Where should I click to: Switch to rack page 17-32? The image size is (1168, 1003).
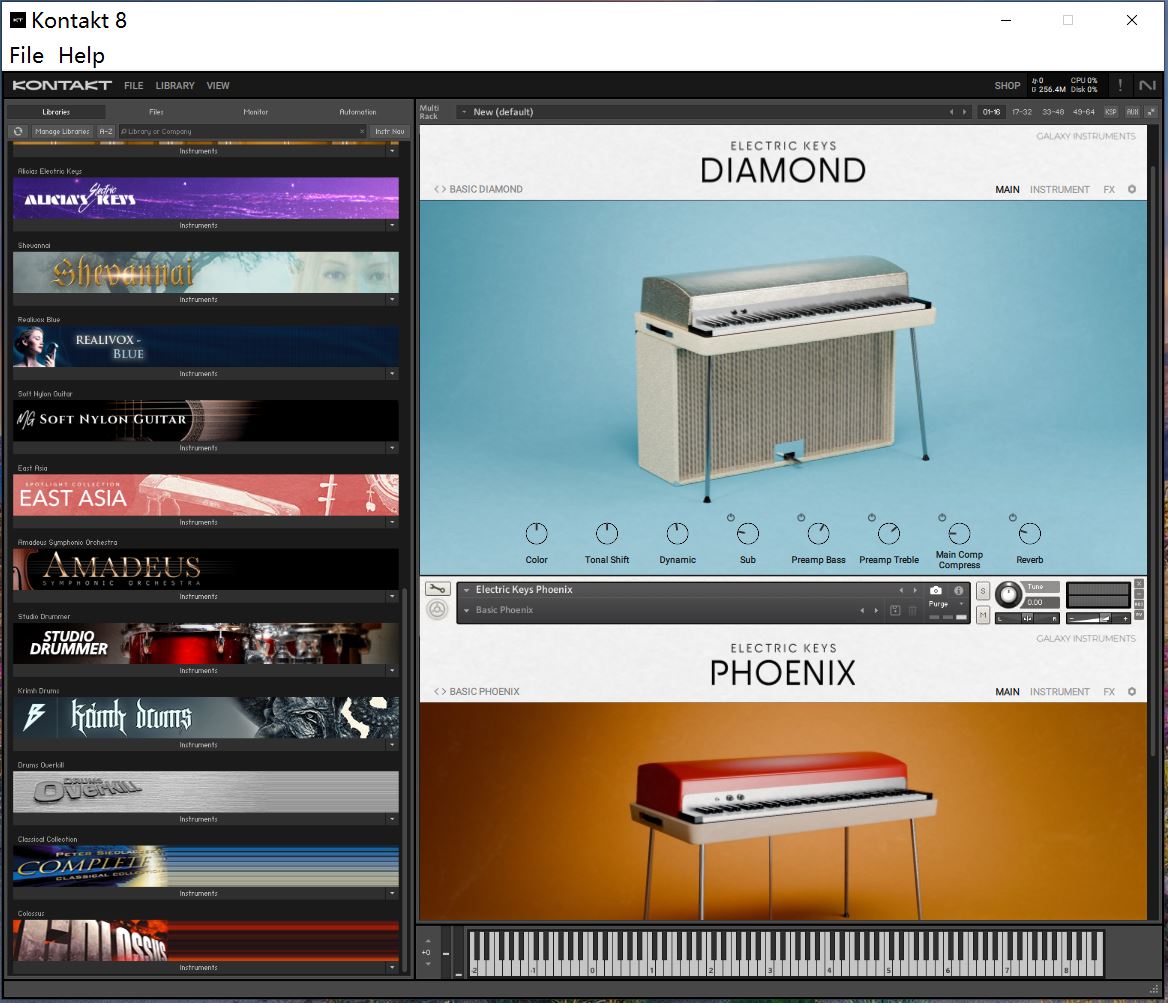click(x=1021, y=112)
